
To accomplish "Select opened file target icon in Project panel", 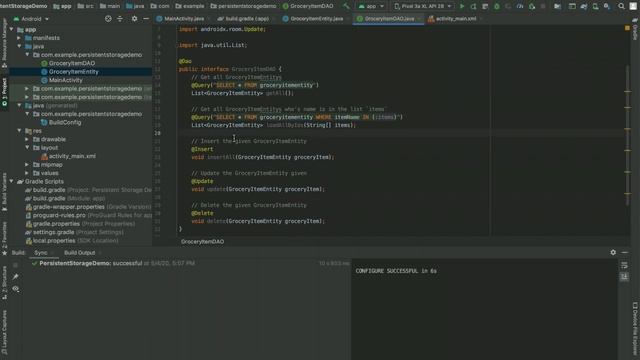I will [x=108, y=19].
